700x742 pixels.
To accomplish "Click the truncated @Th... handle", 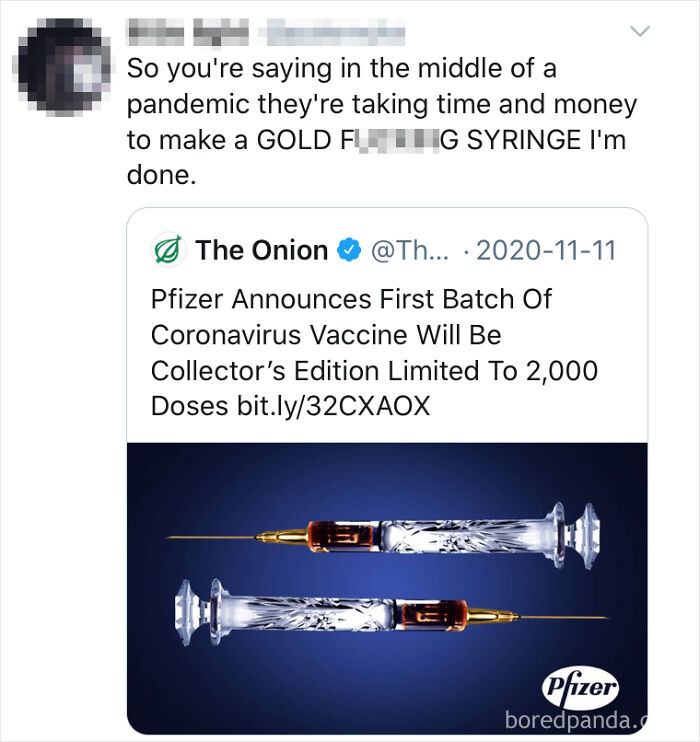I will 409,250.
